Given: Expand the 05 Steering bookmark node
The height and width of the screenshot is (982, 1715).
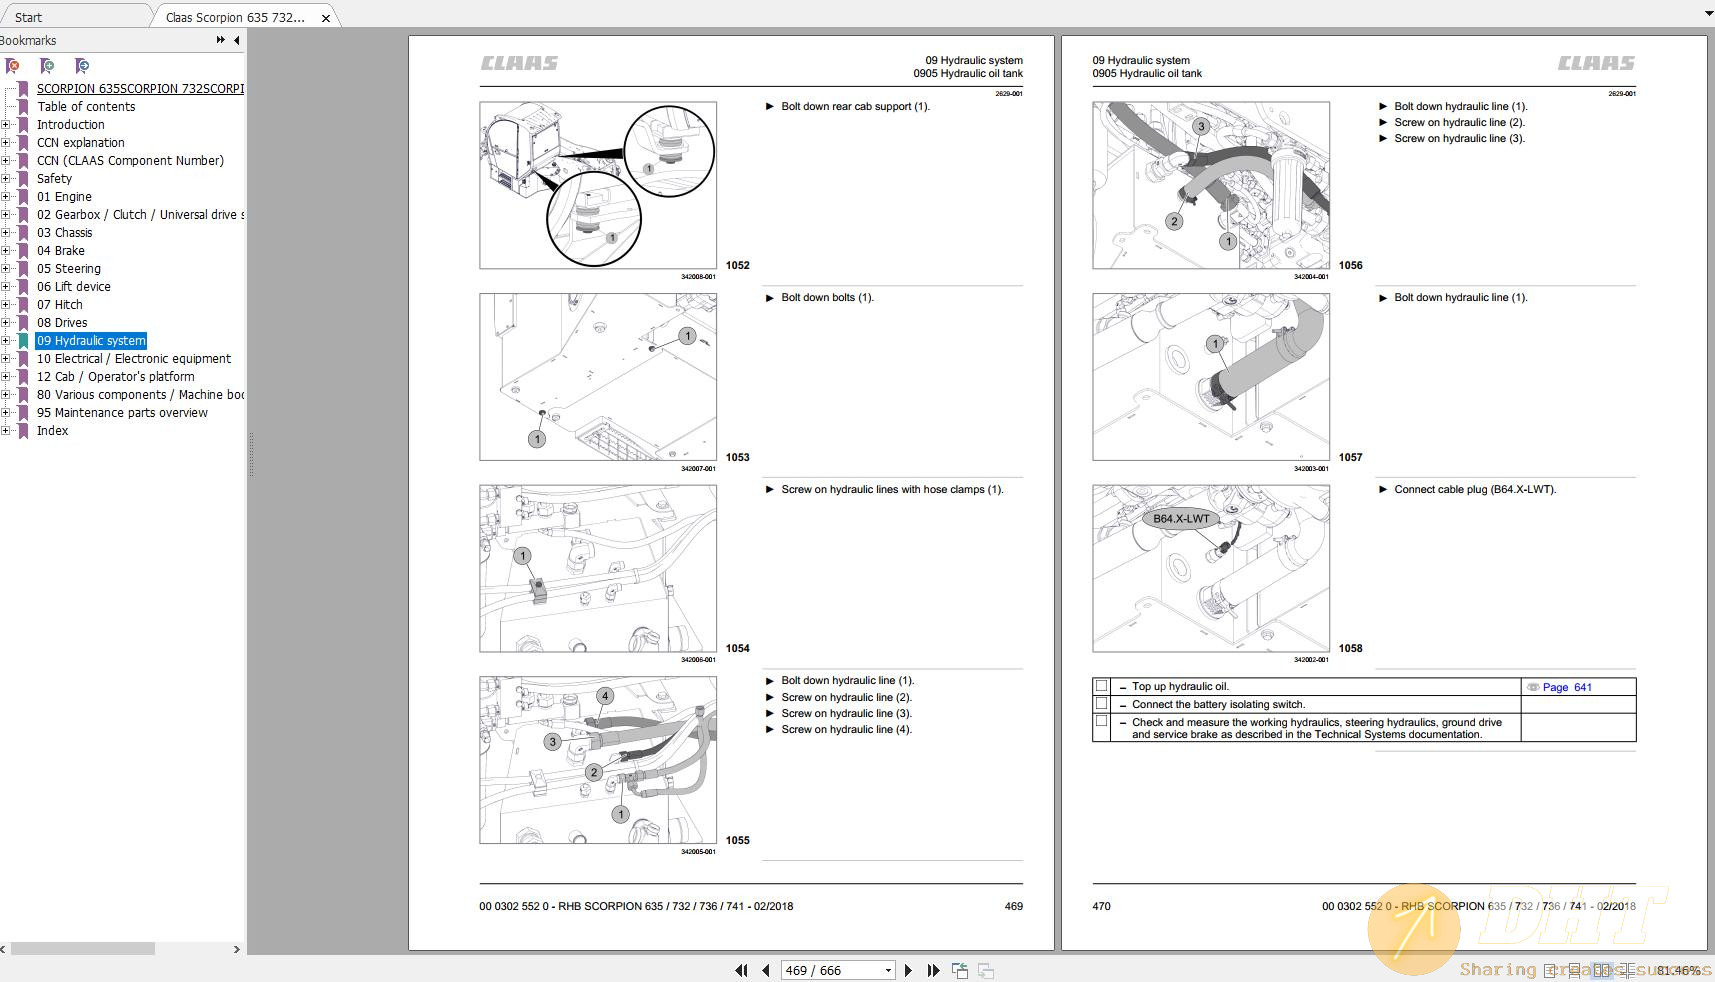Looking at the screenshot, I should (x=5, y=269).
